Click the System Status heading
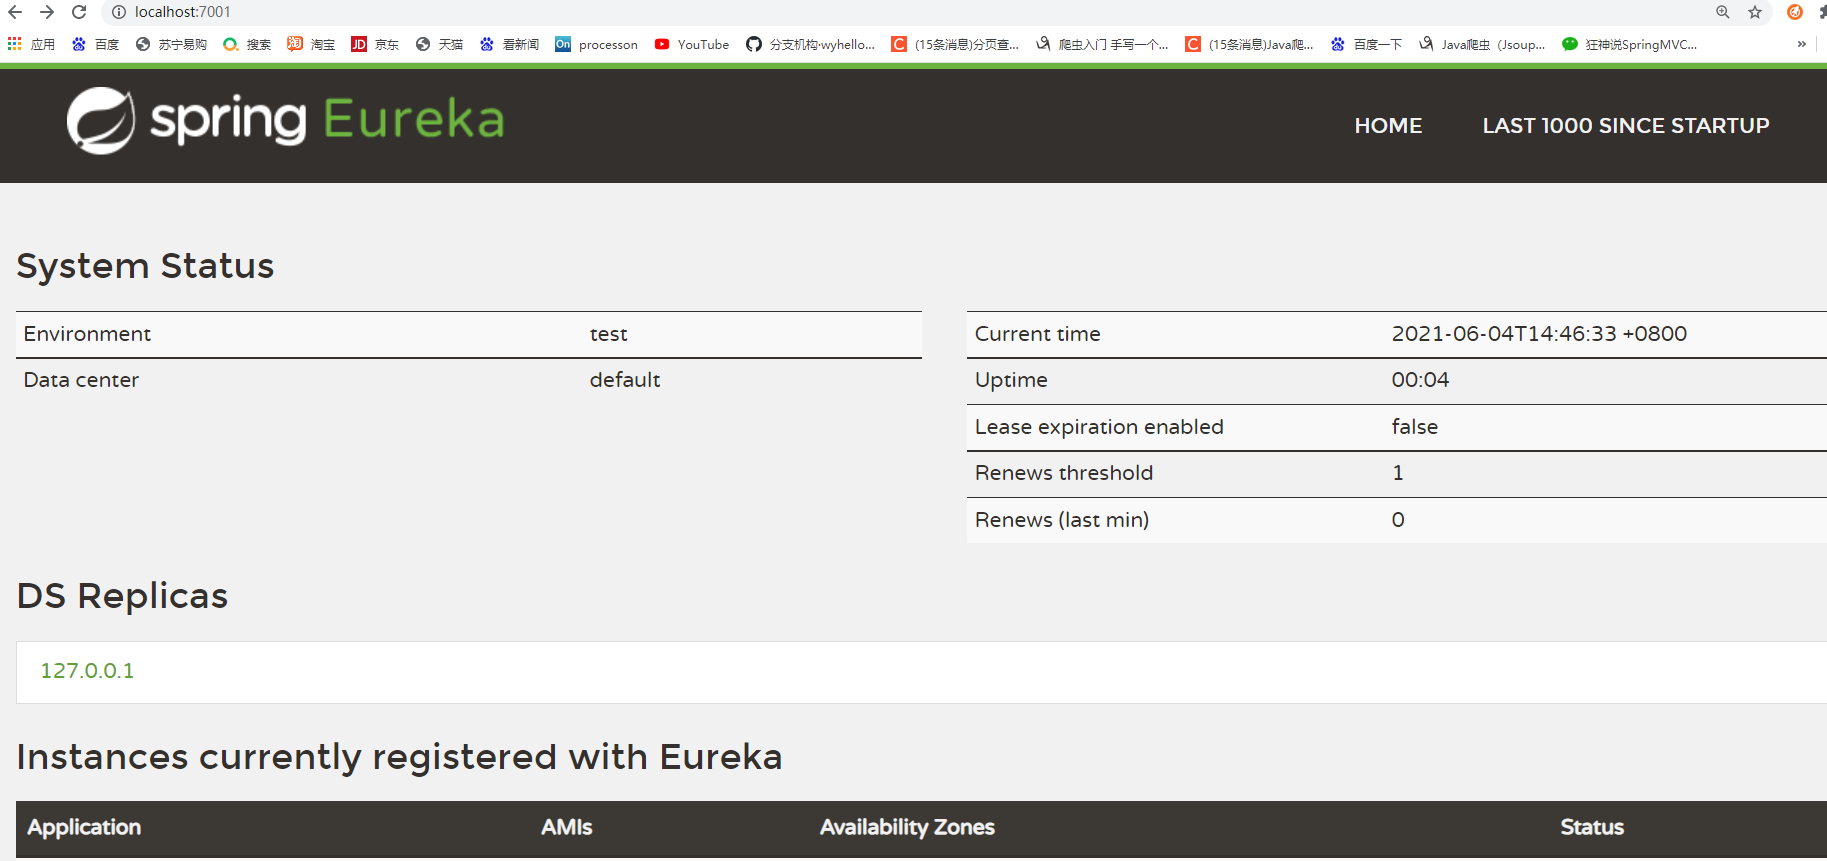Screen dimensions: 1827x861 [x=145, y=266]
